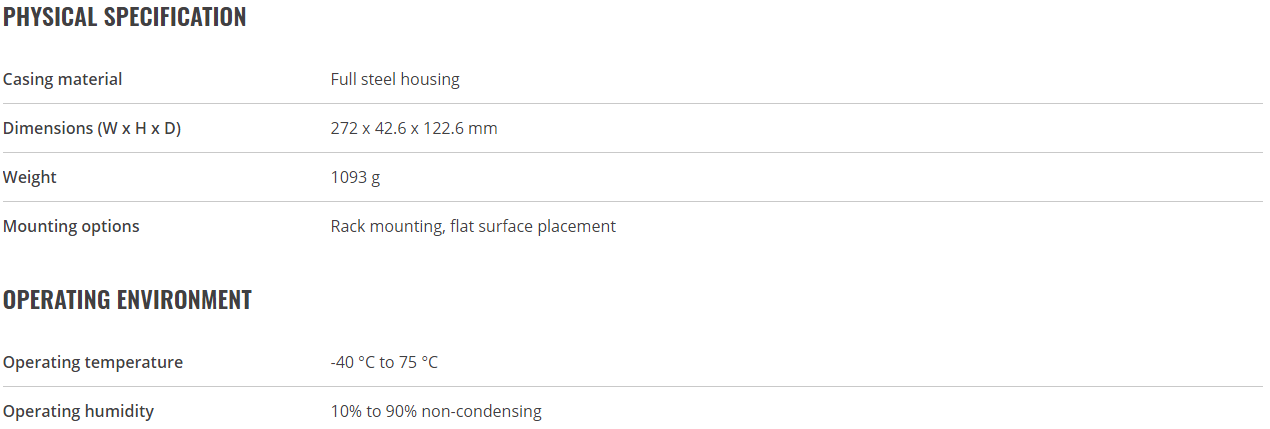The image size is (1270, 429).
Task: Select the Dimensions (W x H x D) label
Action: click(92, 128)
